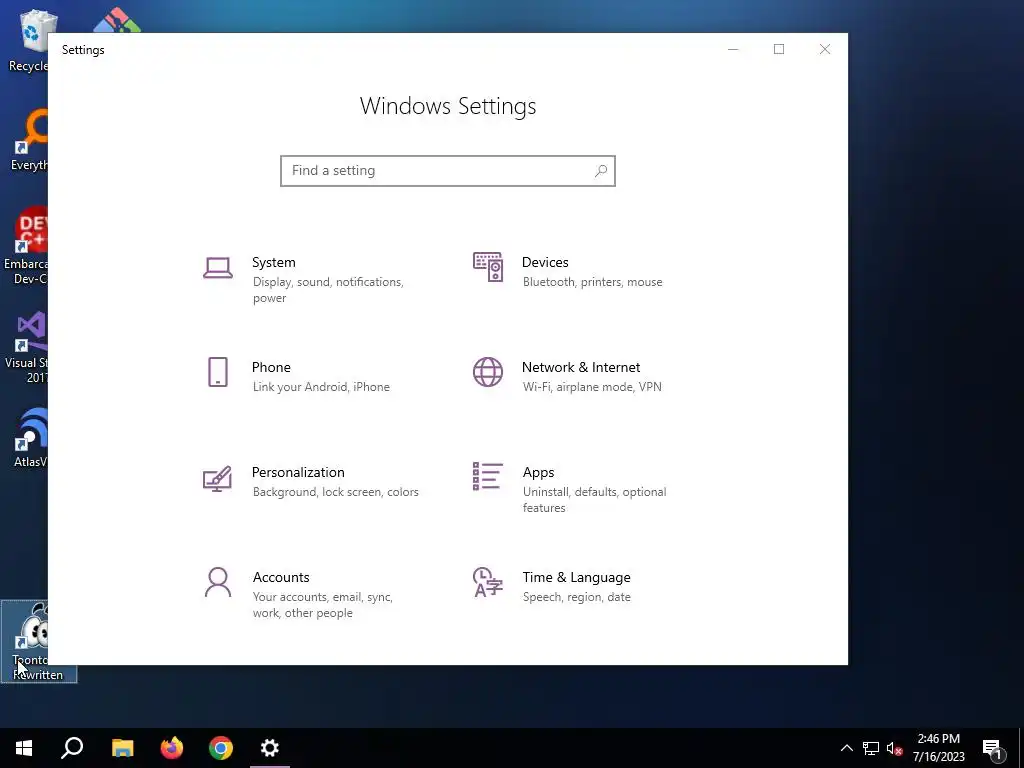Click "Display, sound, notifications, power" description
The height and width of the screenshot is (768, 1024).
click(x=328, y=290)
